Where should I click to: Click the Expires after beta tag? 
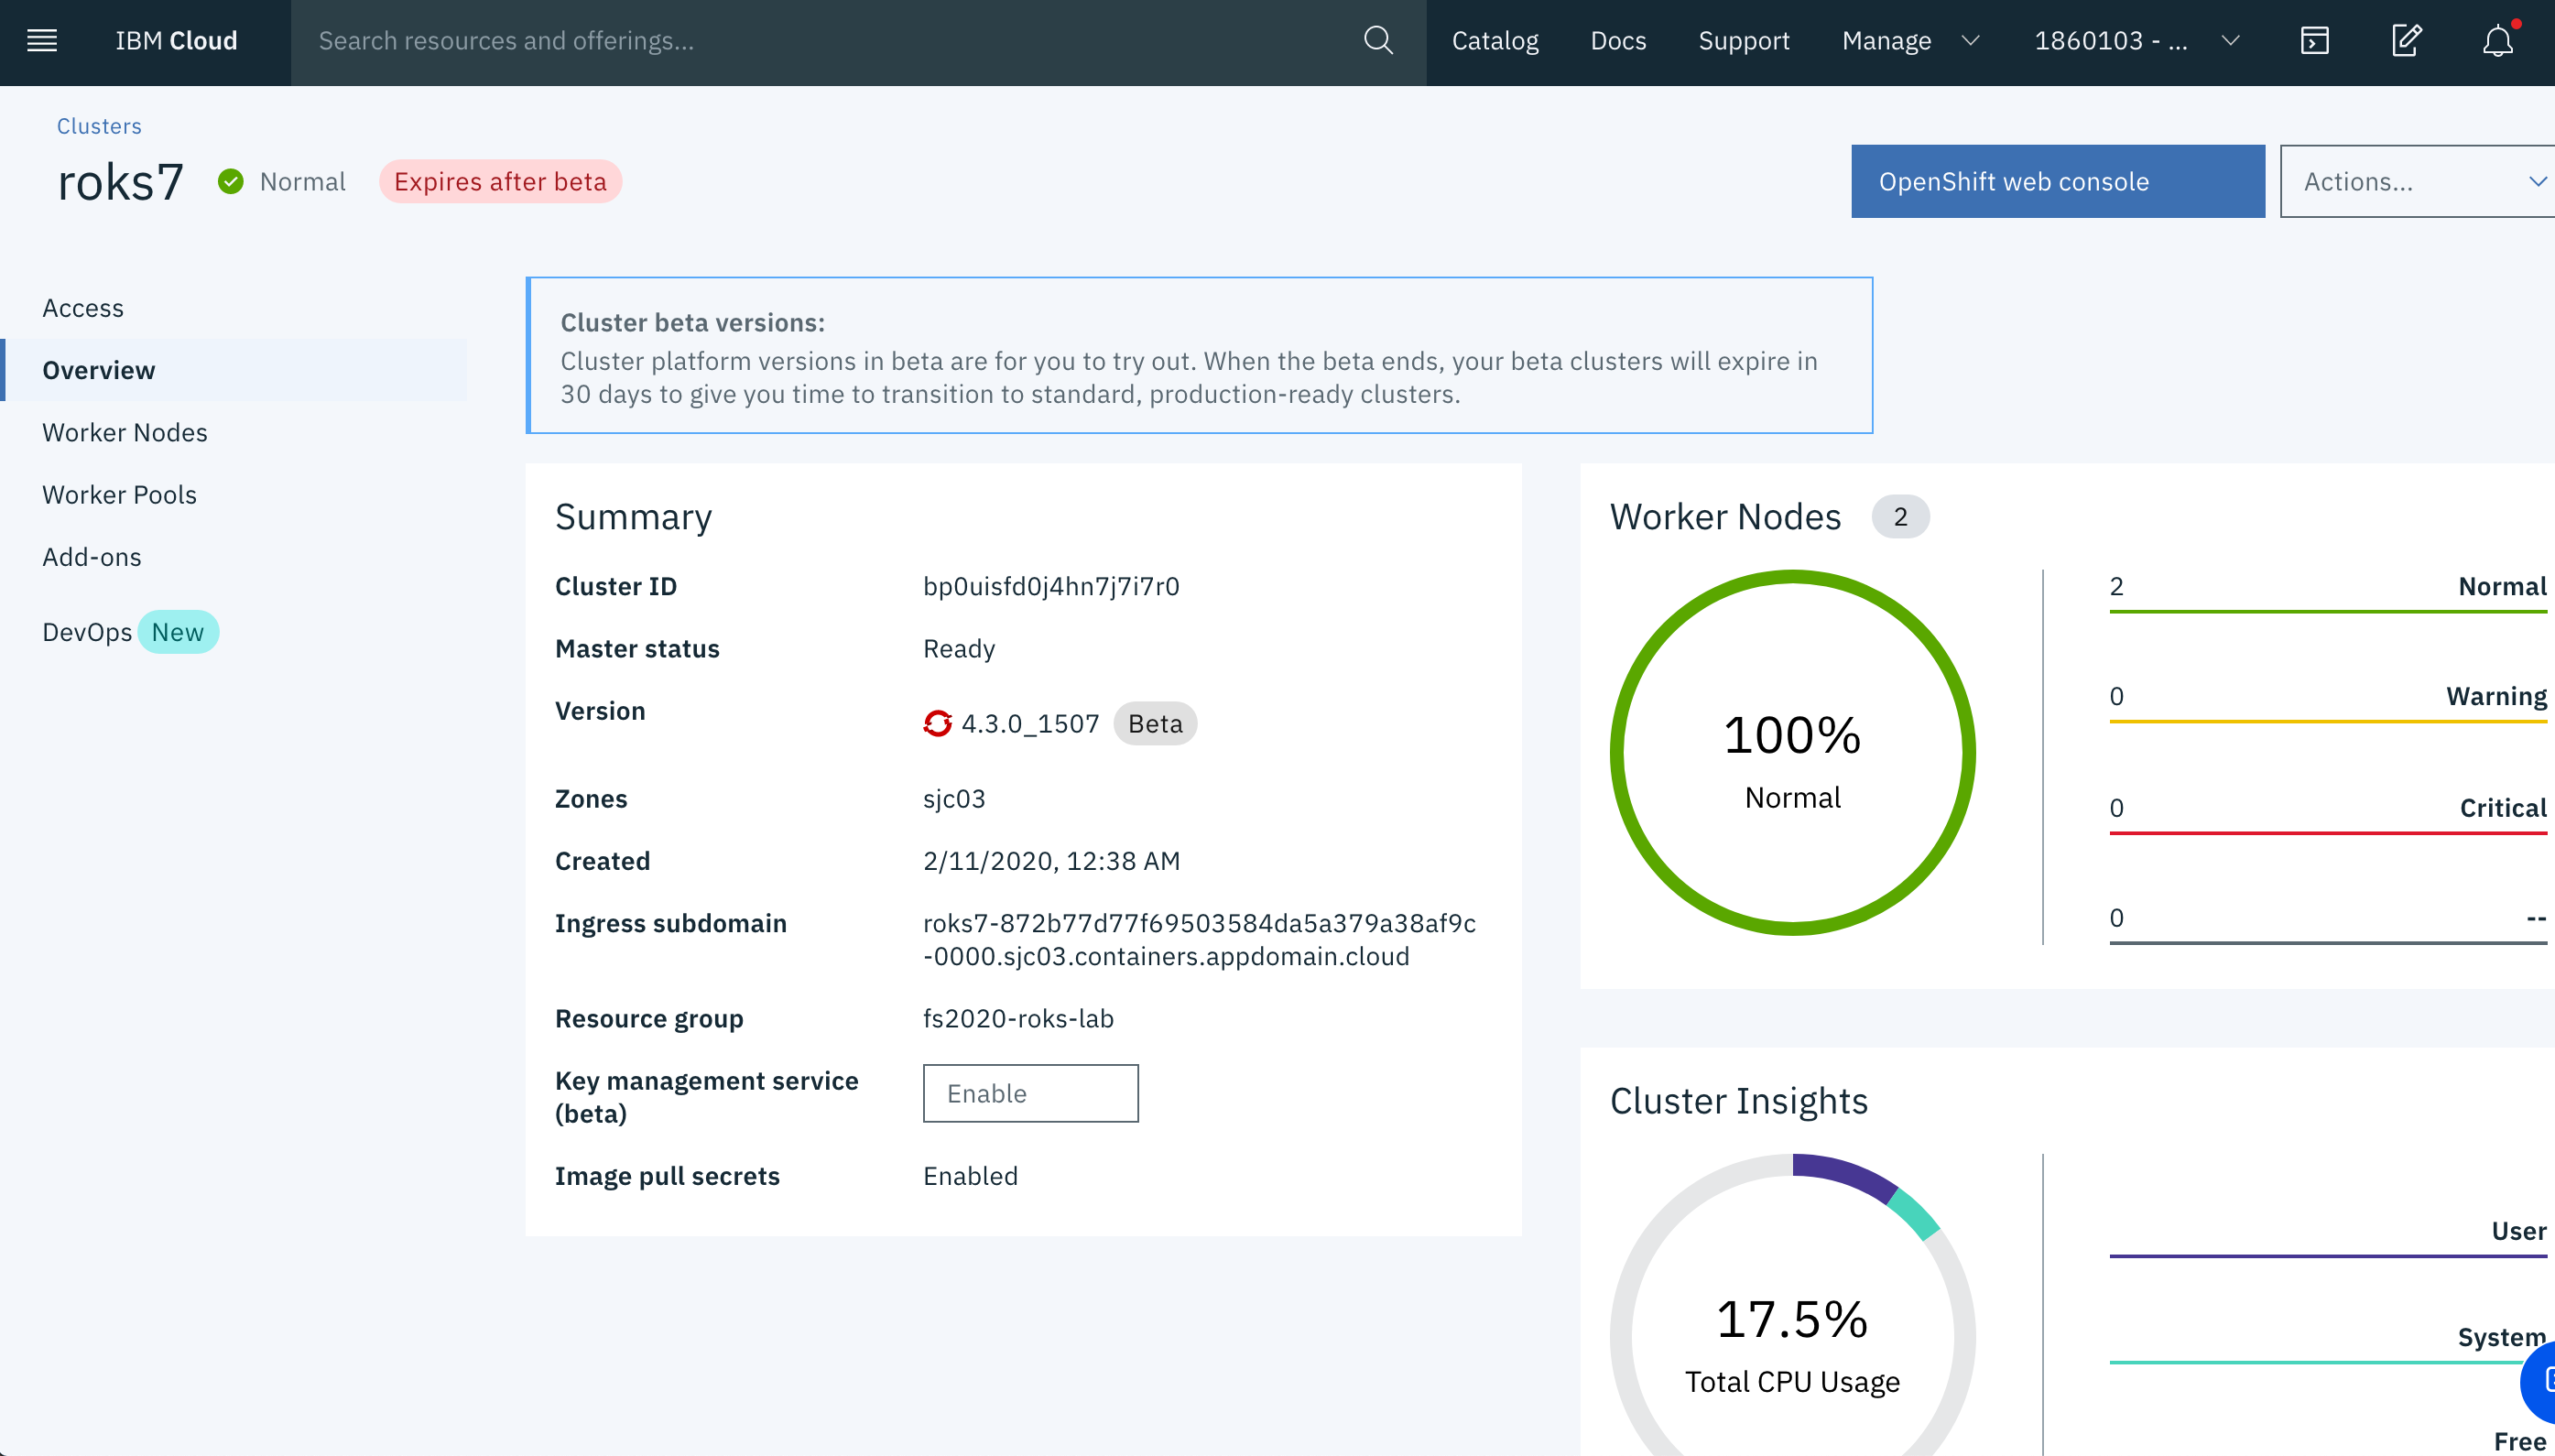[x=500, y=181]
